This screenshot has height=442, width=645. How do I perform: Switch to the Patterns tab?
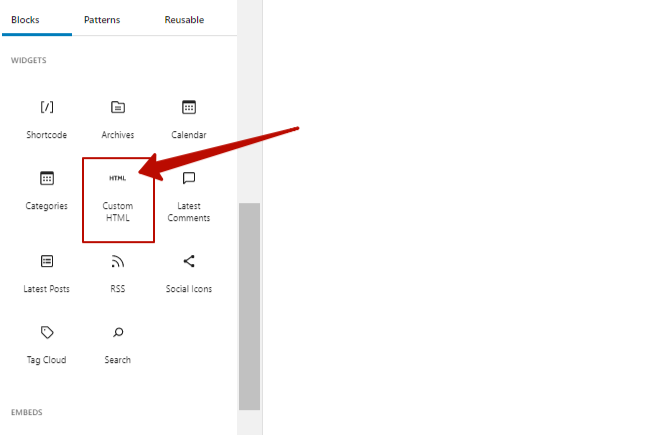[102, 19]
